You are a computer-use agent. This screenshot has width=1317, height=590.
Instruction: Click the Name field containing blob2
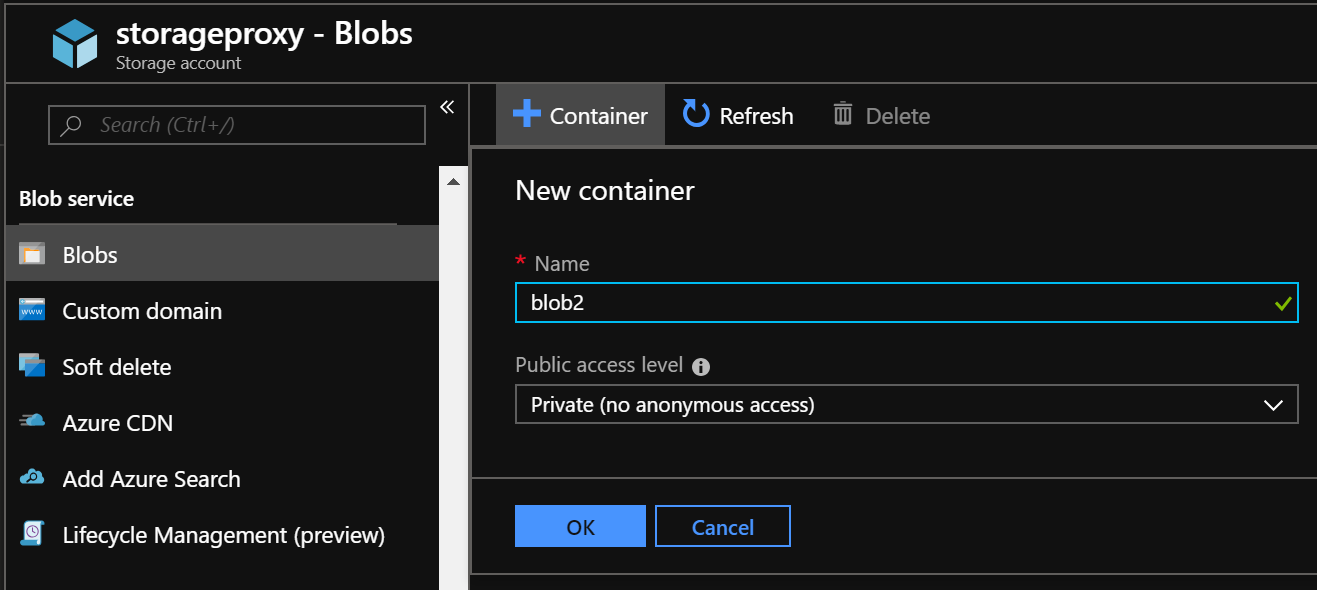pyautogui.click(x=906, y=302)
